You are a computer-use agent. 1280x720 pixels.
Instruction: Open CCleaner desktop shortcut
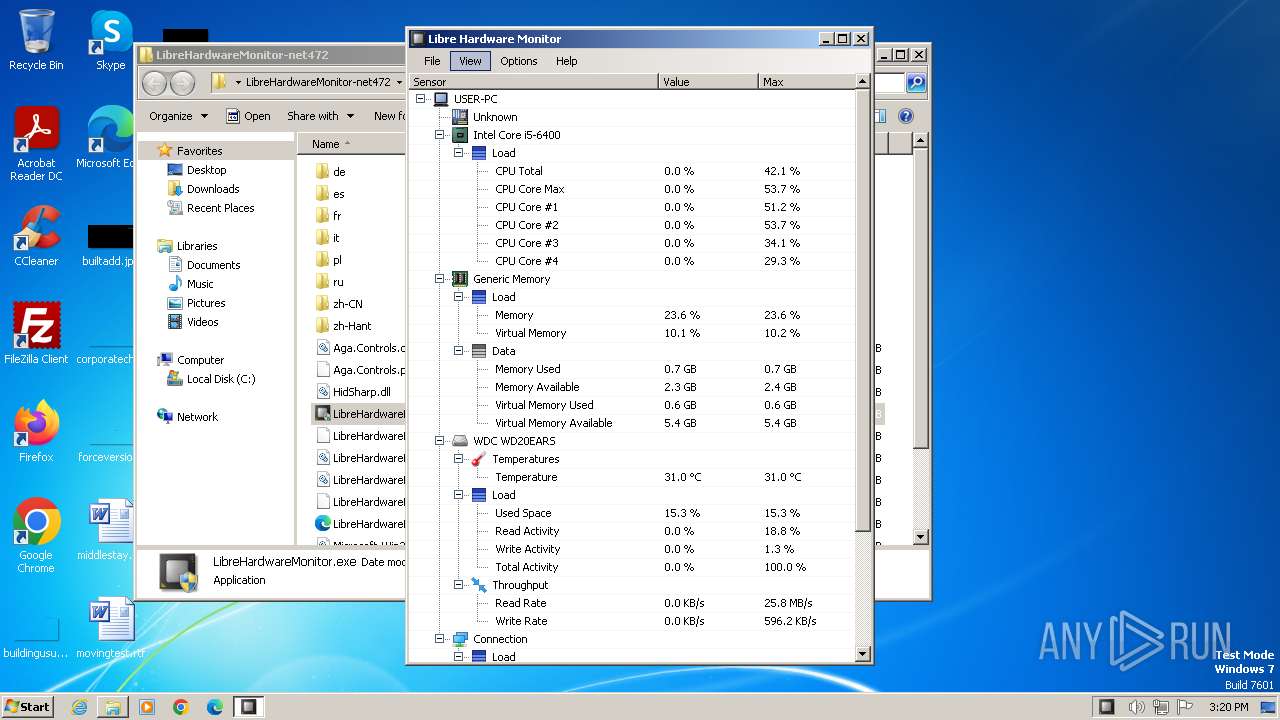point(36,236)
